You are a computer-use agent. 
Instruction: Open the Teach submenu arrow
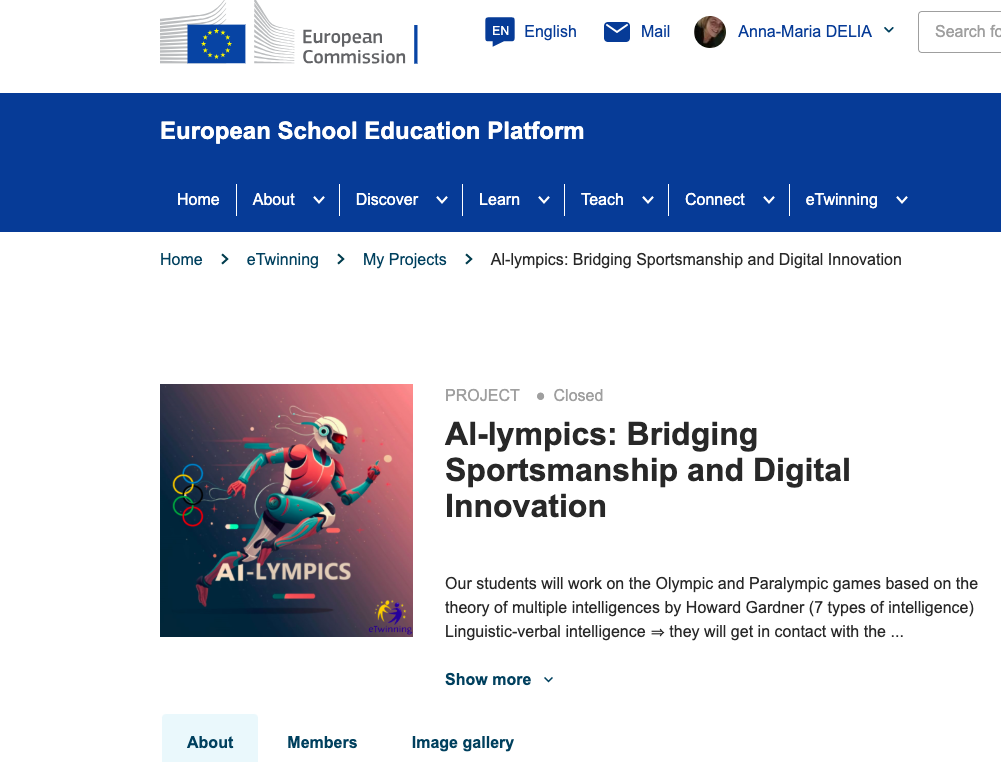pyautogui.click(x=648, y=200)
